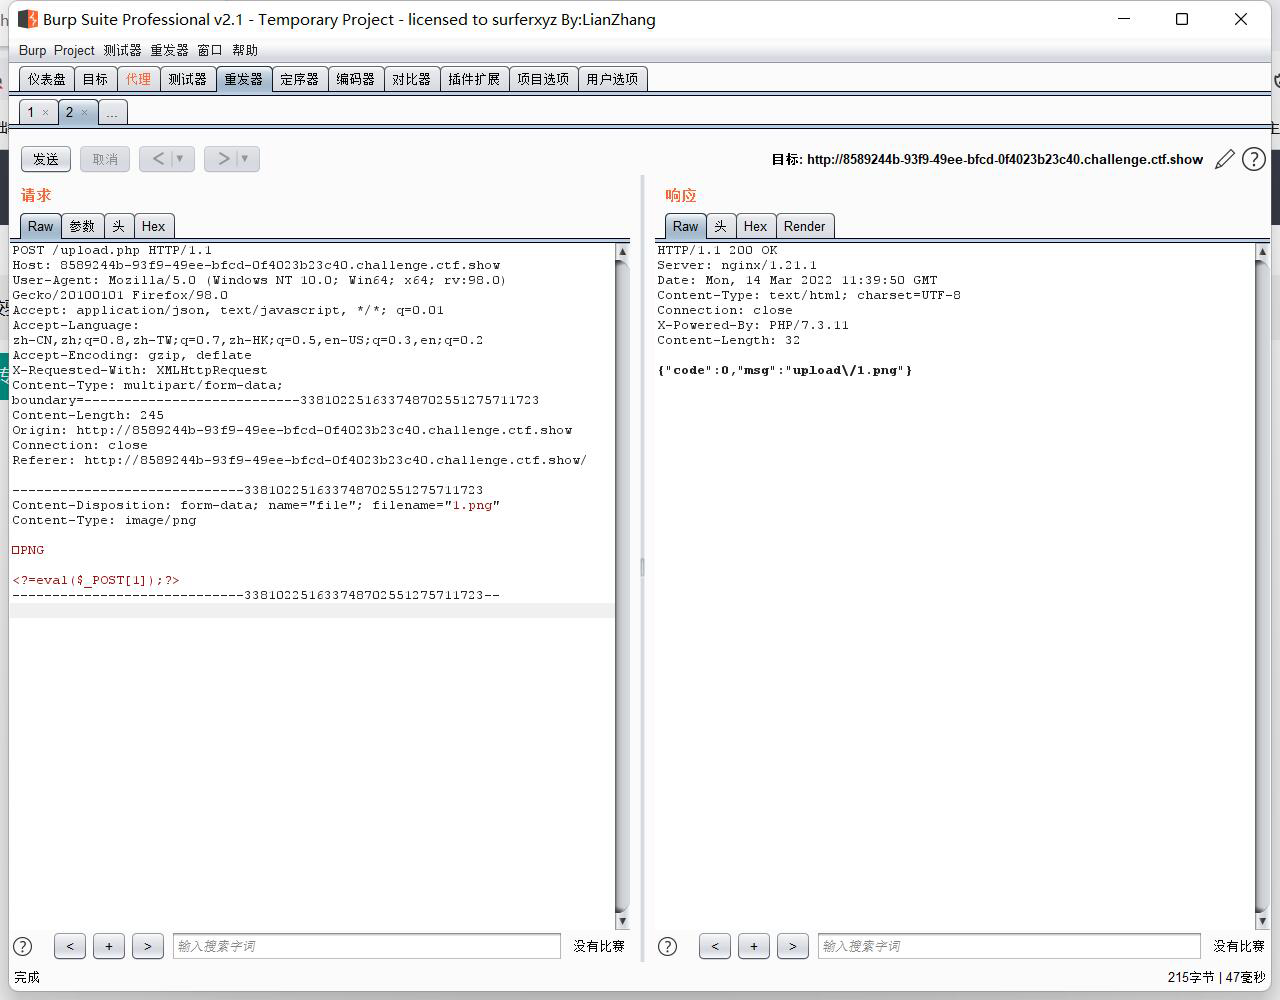1280x1000 pixels.
Task: Click the 发送 send button
Action: (46, 159)
